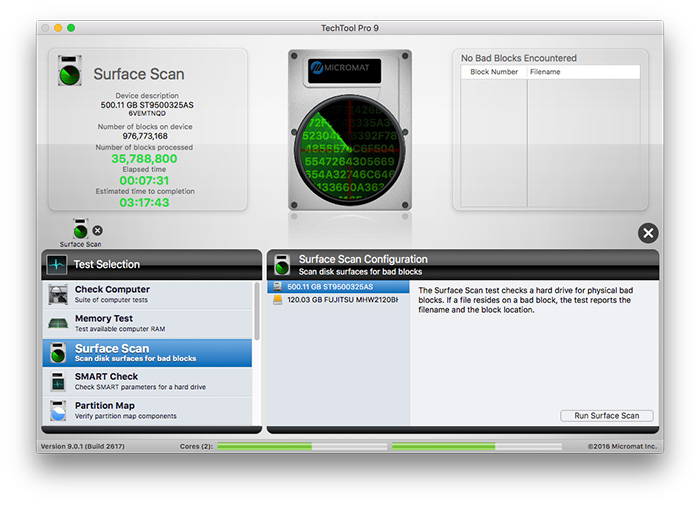
Task: Click the 500.11 GB drive icon
Action: click(278, 287)
